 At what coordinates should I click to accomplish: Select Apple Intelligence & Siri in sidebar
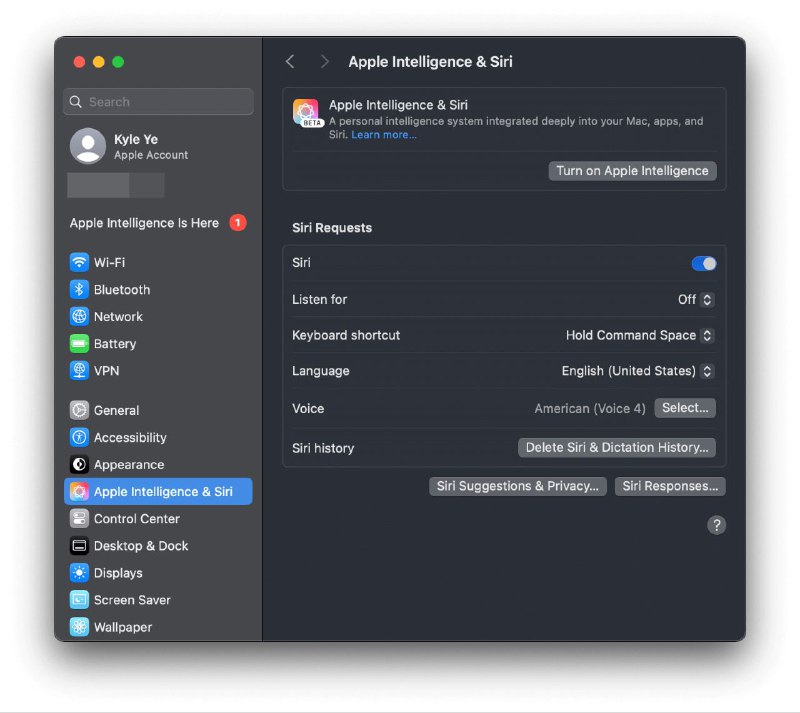tap(158, 491)
